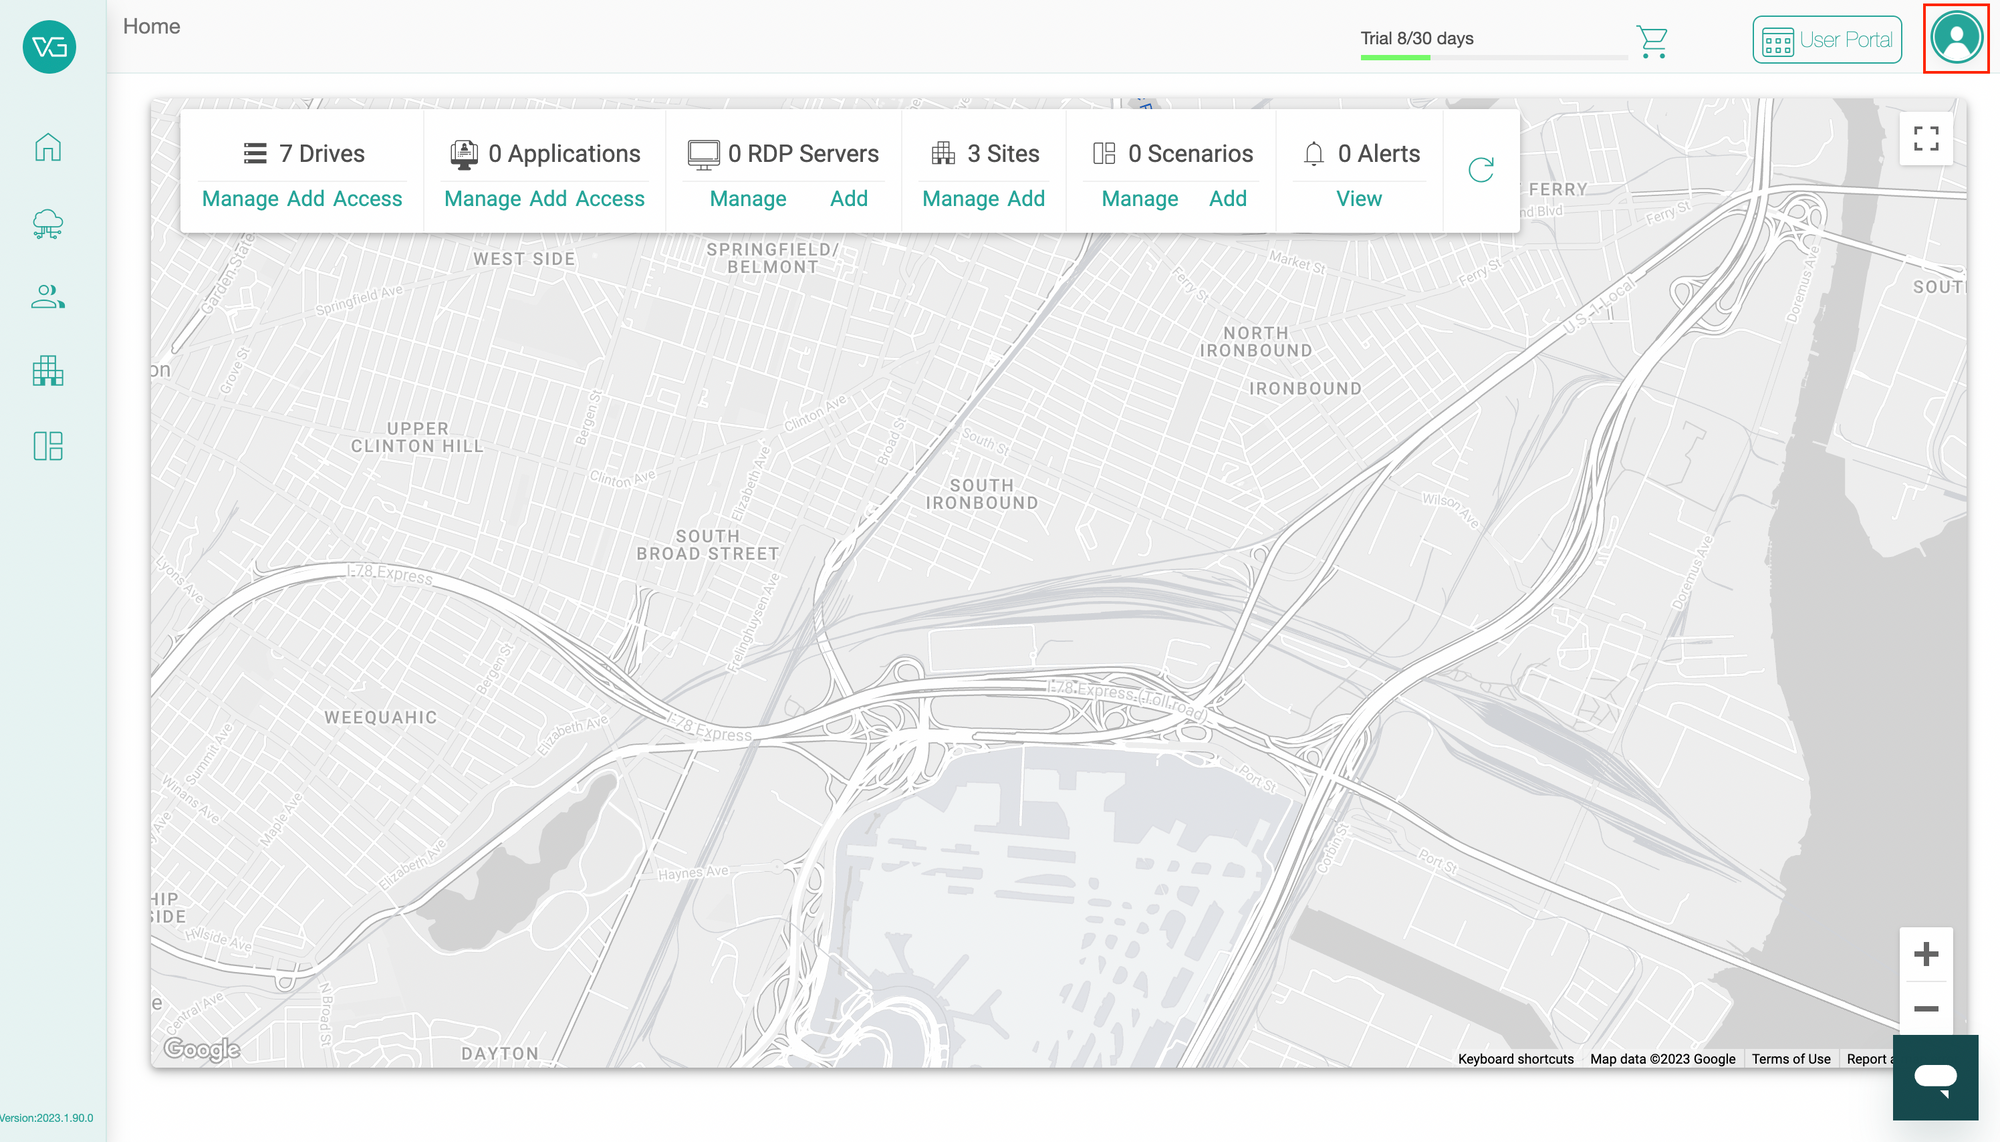Click the SPRINGFIELD/BELMONT map label

[x=773, y=258]
